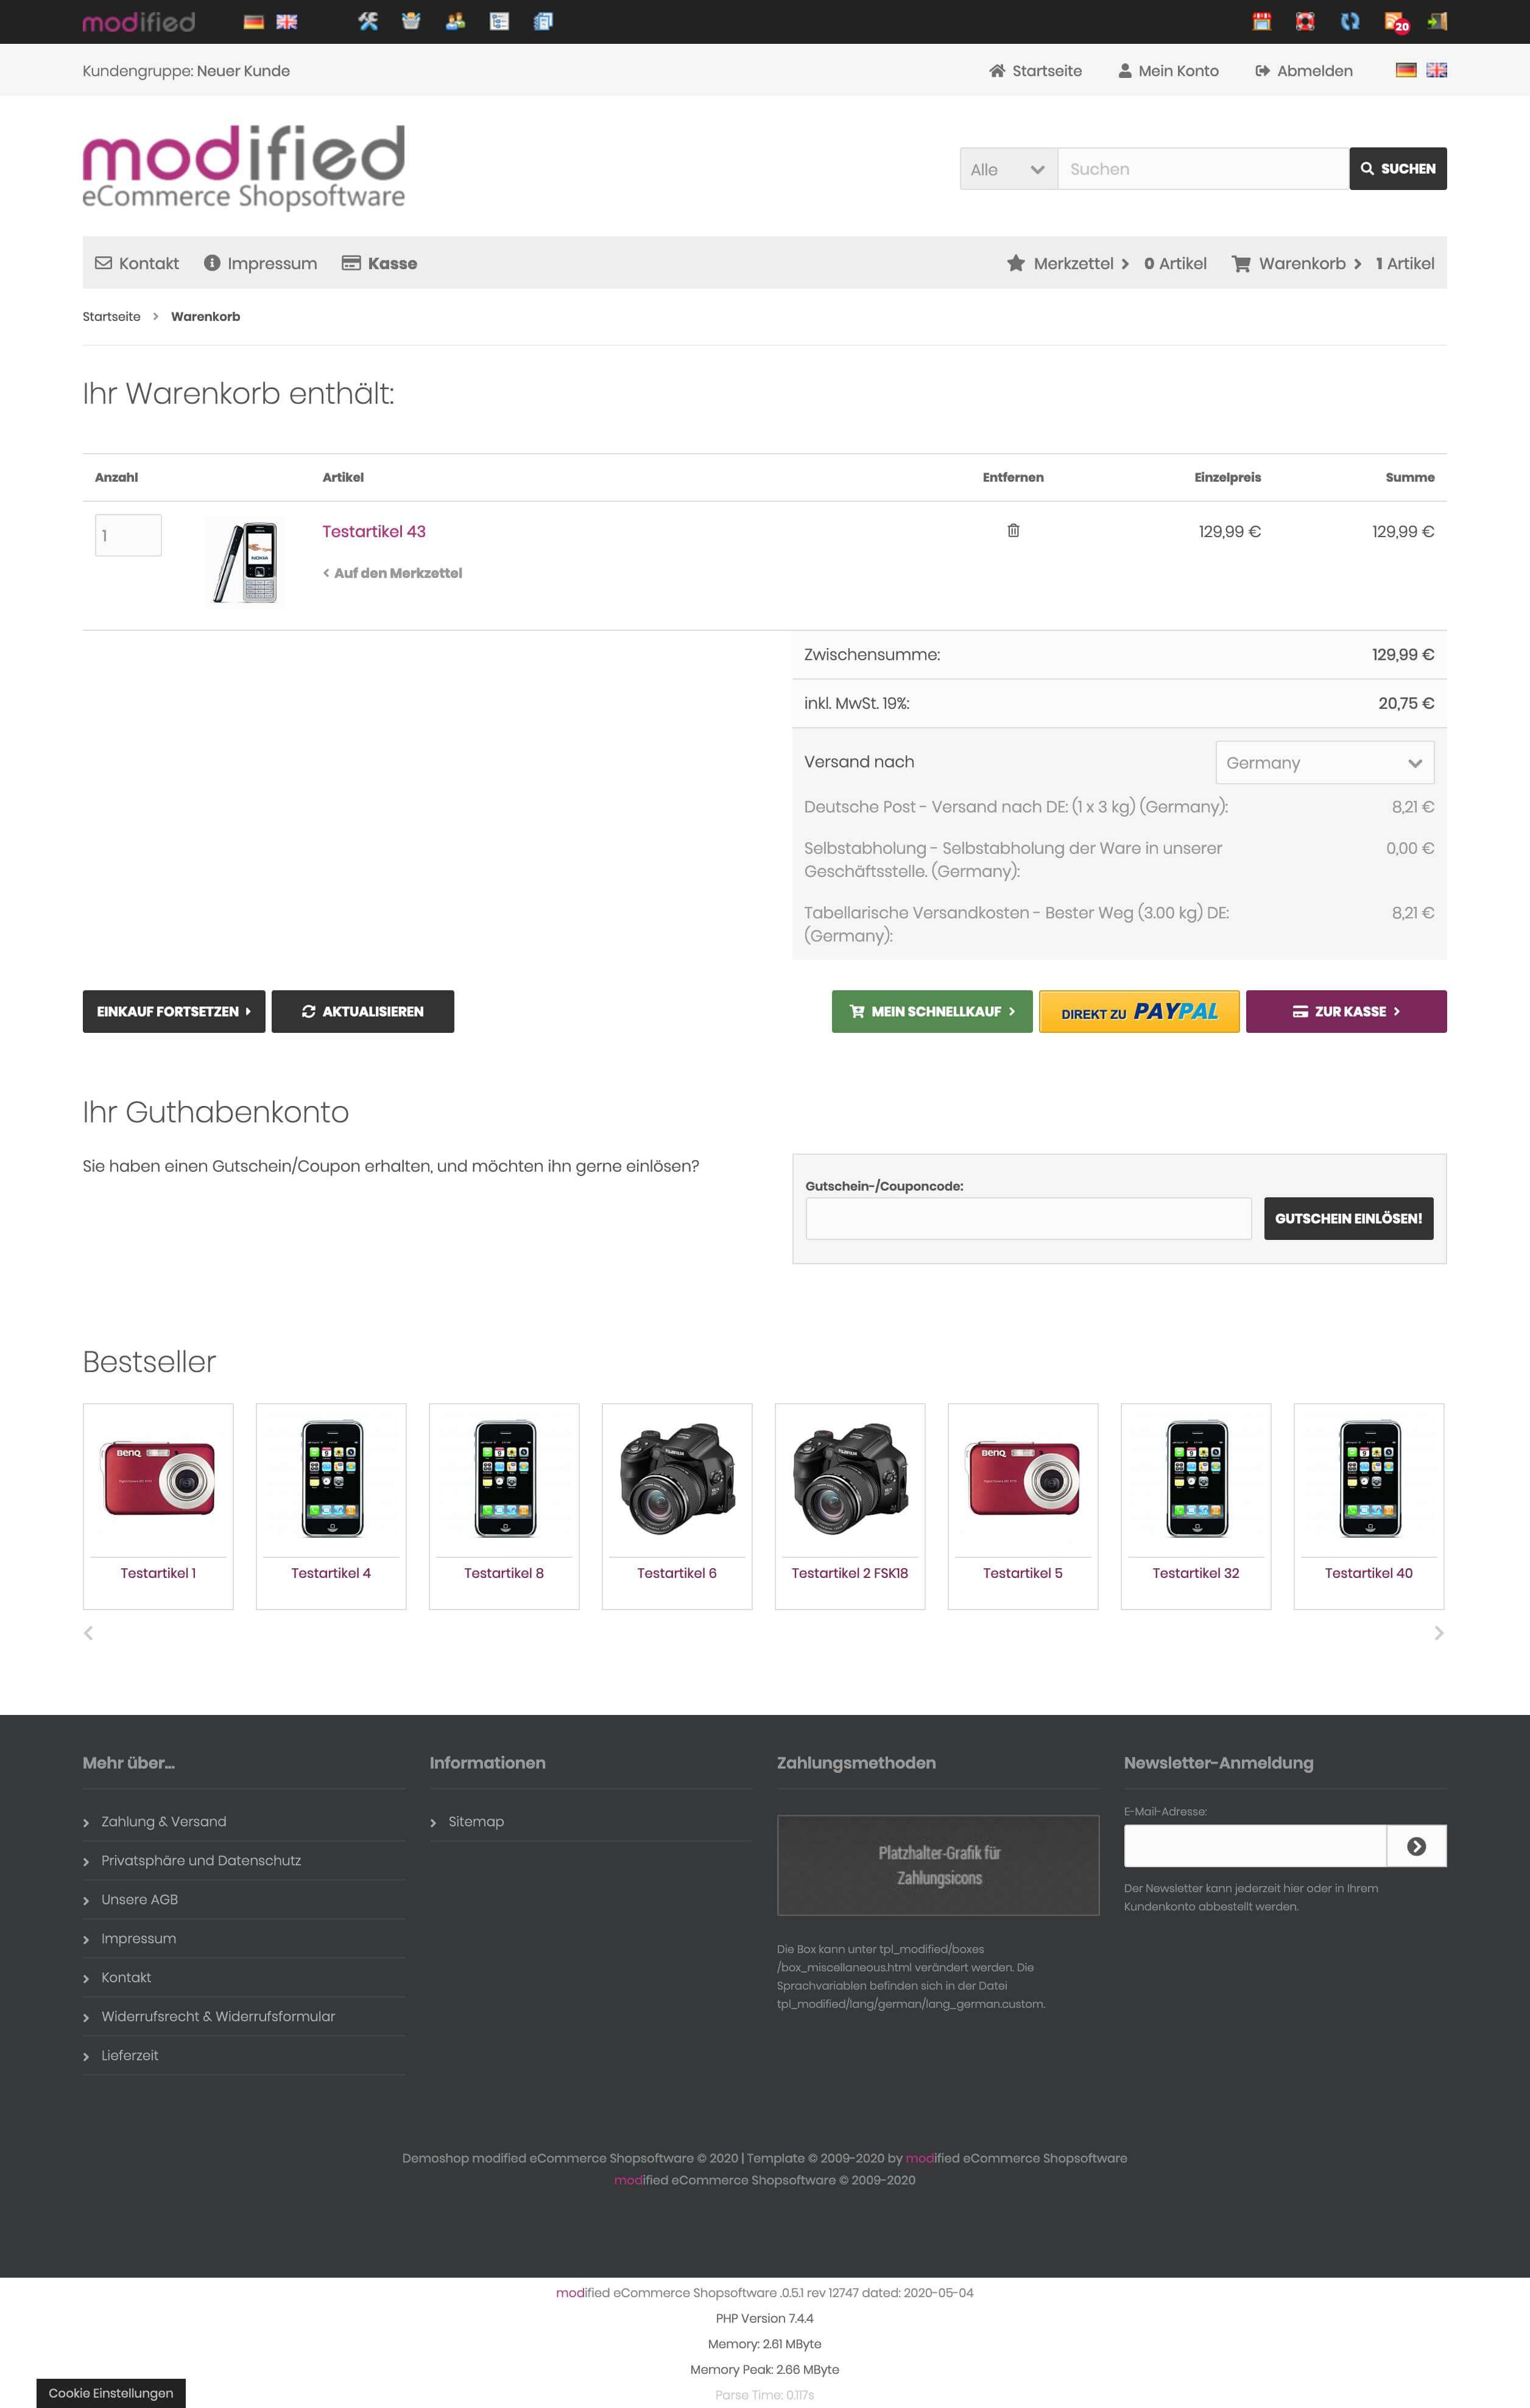The height and width of the screenshot is (2408, 1530).
Task: Remove Testartikel 43 with trash icon
Action: (x=1013, y=530)
